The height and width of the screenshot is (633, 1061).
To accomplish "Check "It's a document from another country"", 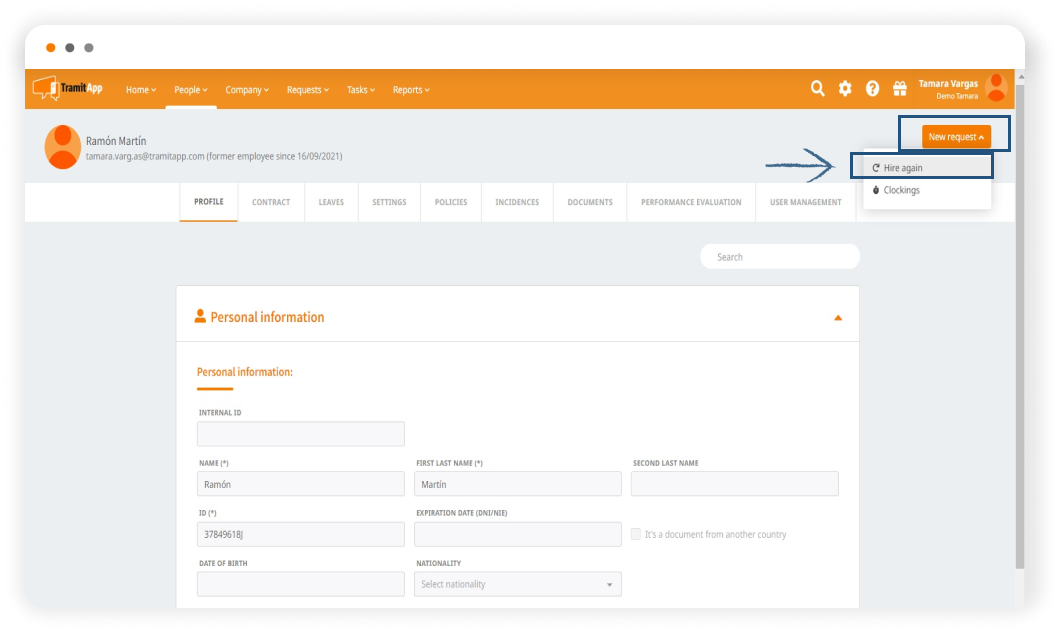I will (x=636, y=534).
